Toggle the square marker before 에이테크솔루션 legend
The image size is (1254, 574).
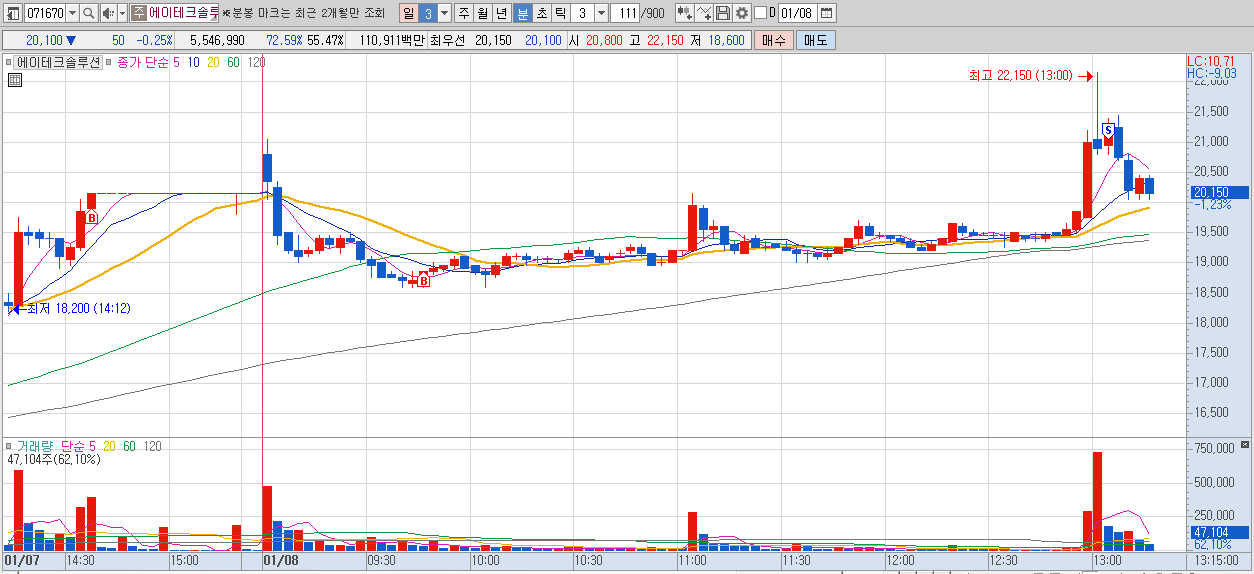10,62
